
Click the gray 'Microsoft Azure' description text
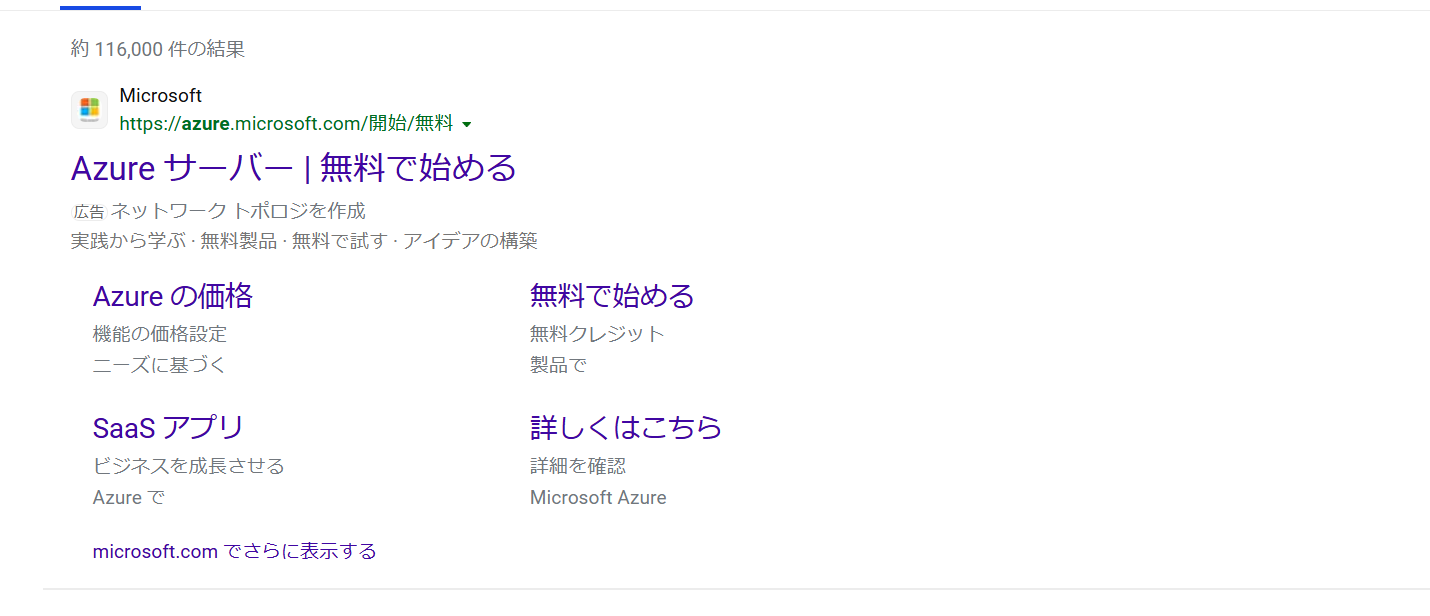[597, 498]
